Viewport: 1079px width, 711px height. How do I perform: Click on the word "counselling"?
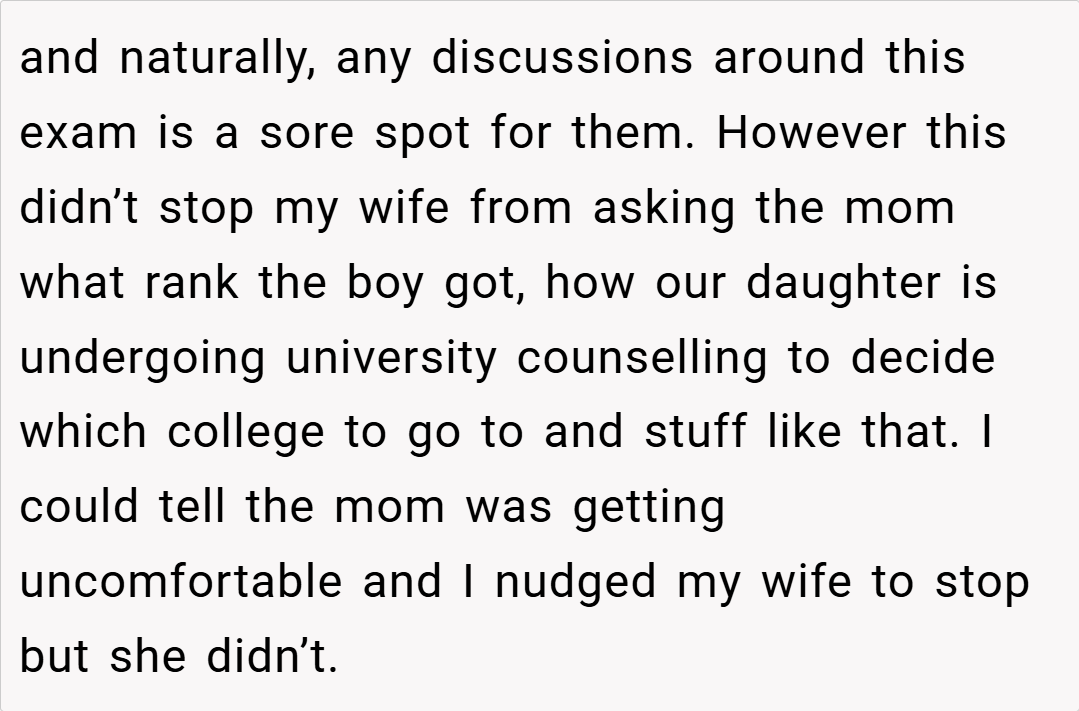pos(643,359)
